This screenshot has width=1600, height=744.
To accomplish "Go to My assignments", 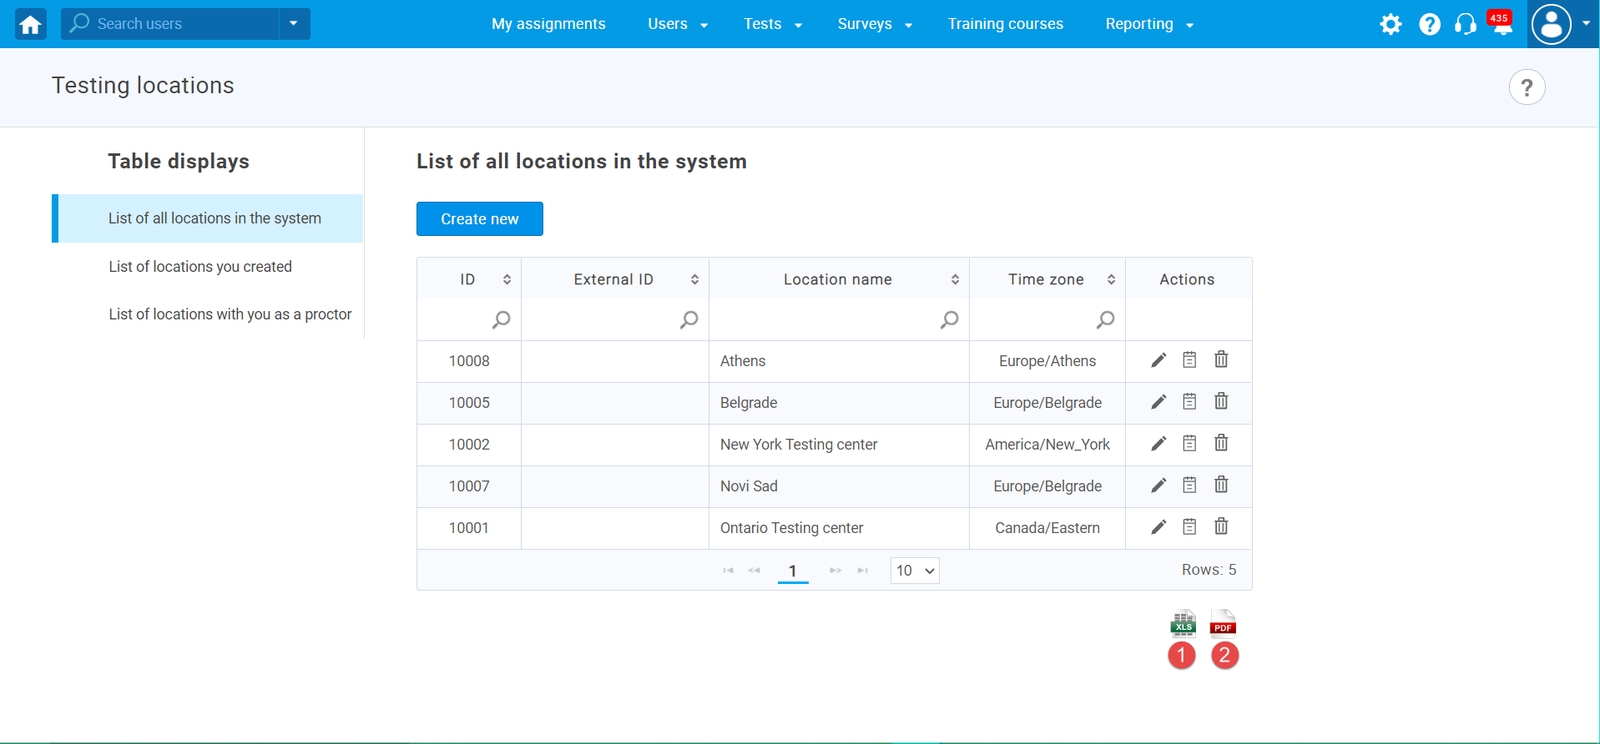I will click(548, 24).
